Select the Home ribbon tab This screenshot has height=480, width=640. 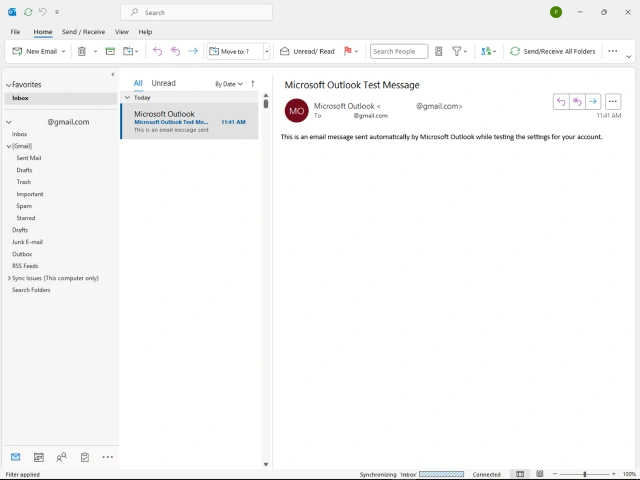(x=43, y=32)
